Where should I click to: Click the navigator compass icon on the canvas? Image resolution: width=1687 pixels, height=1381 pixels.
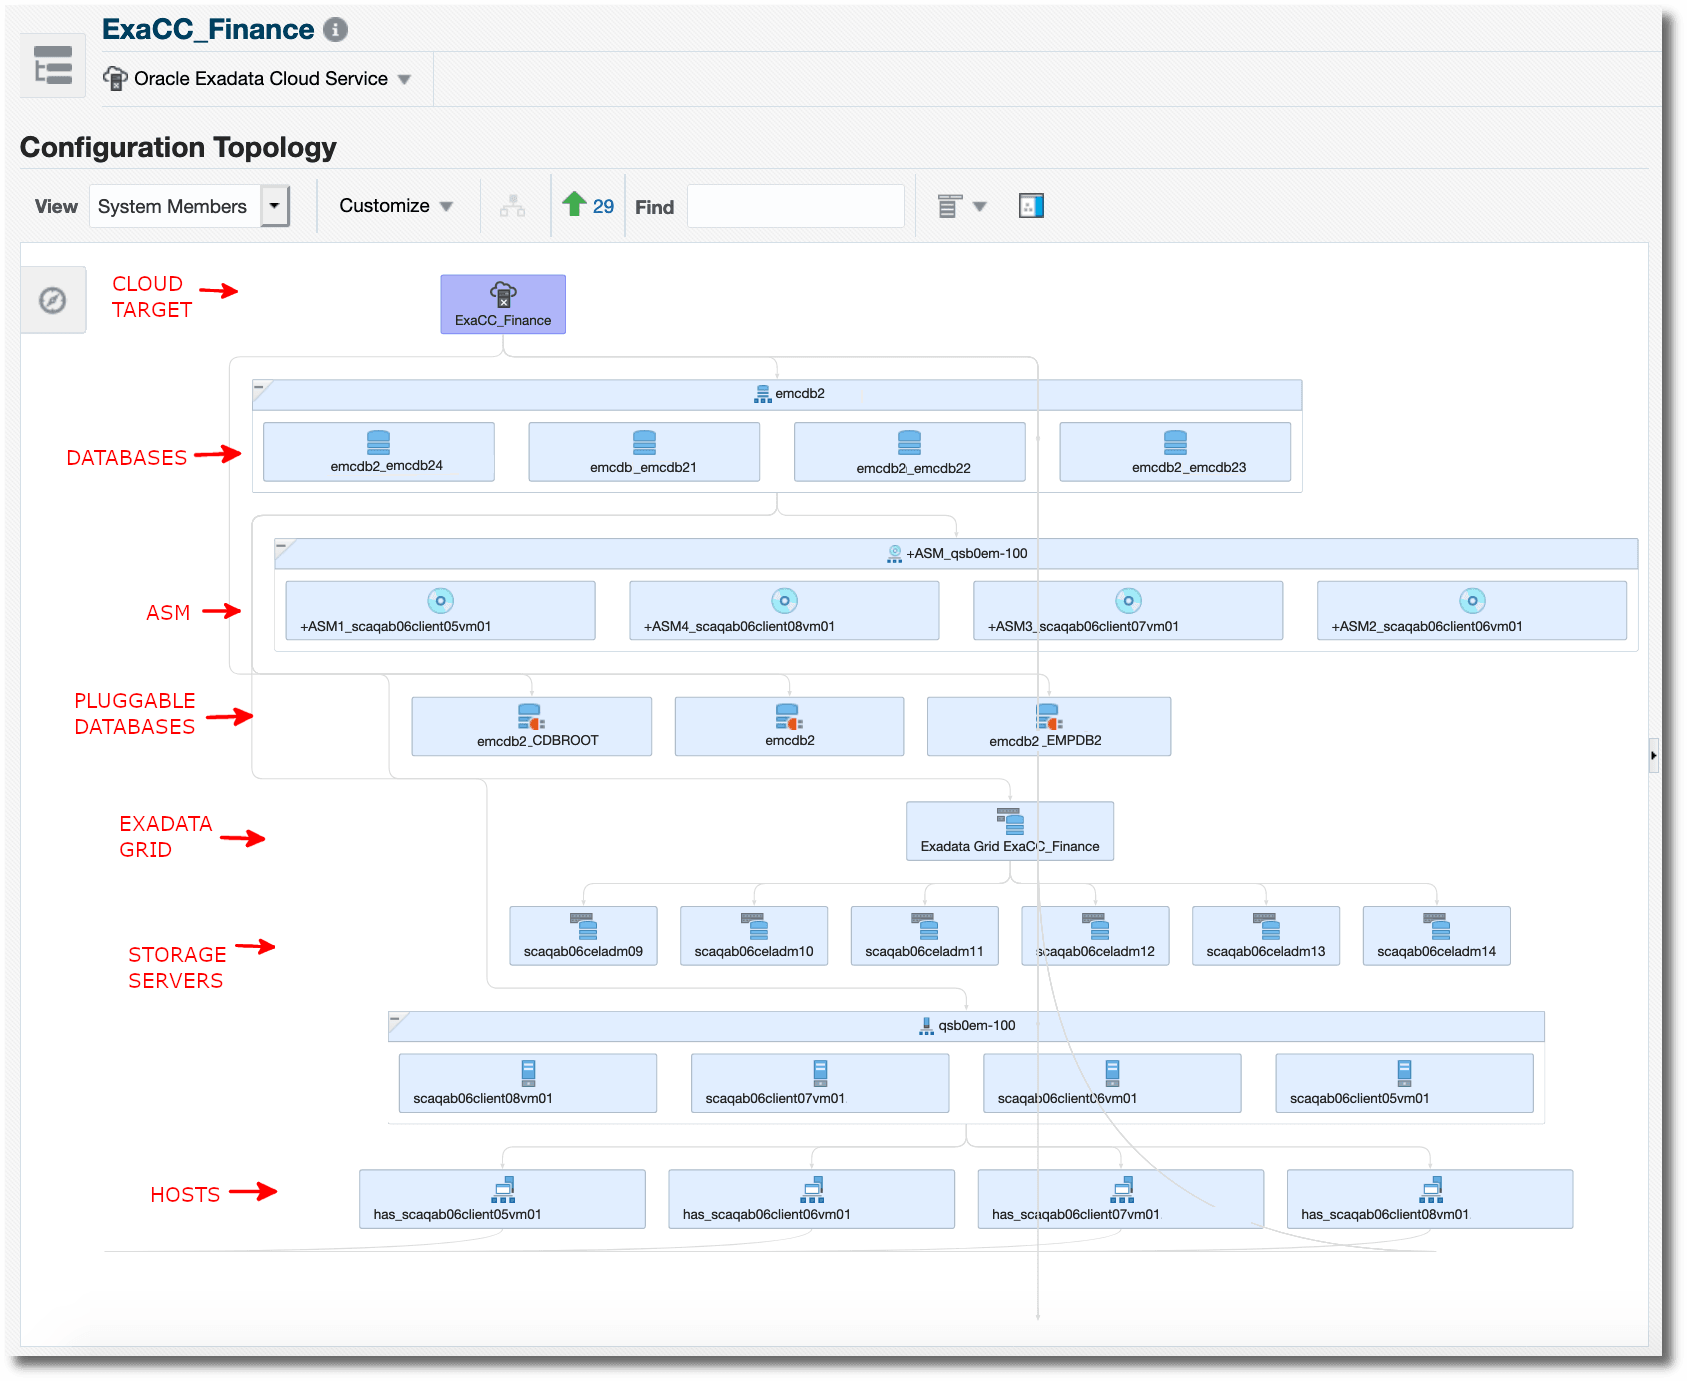[53, 299]
